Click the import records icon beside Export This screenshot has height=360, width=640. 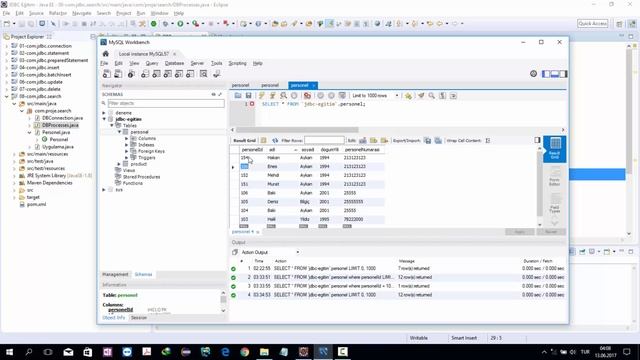[438, 140]
